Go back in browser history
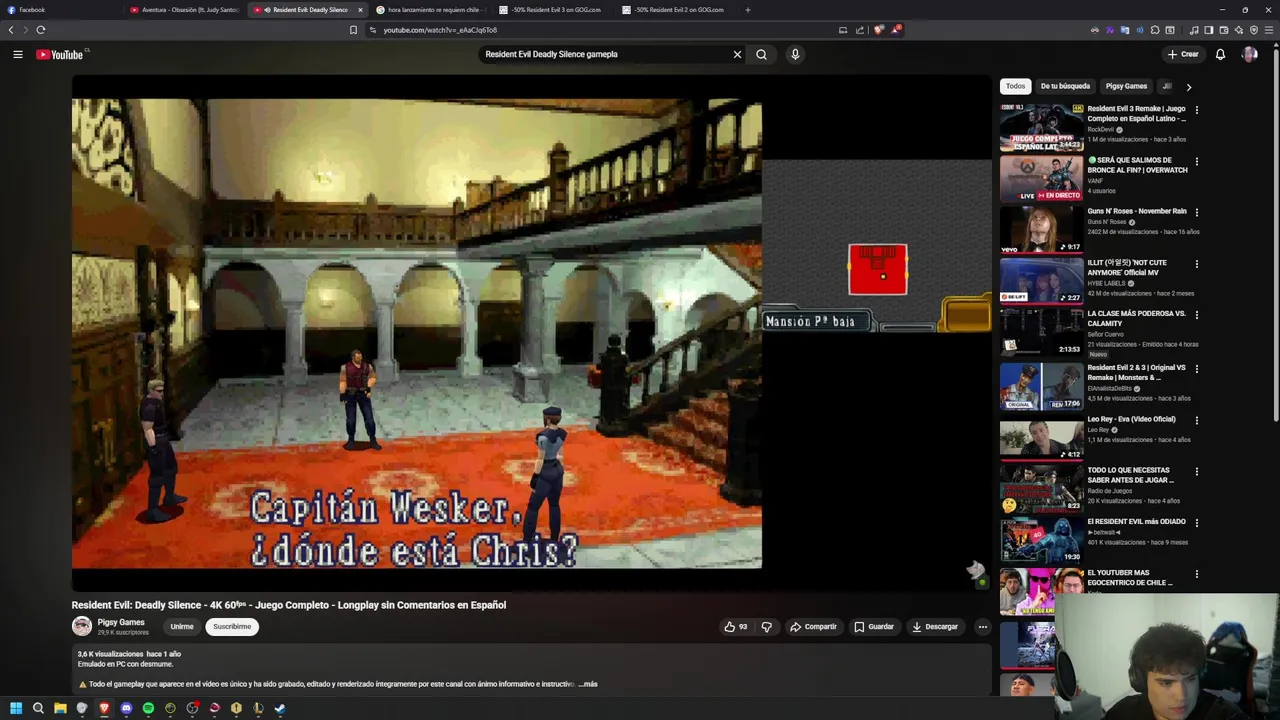Screen dimensions: 1280x720 click(11, 30)
